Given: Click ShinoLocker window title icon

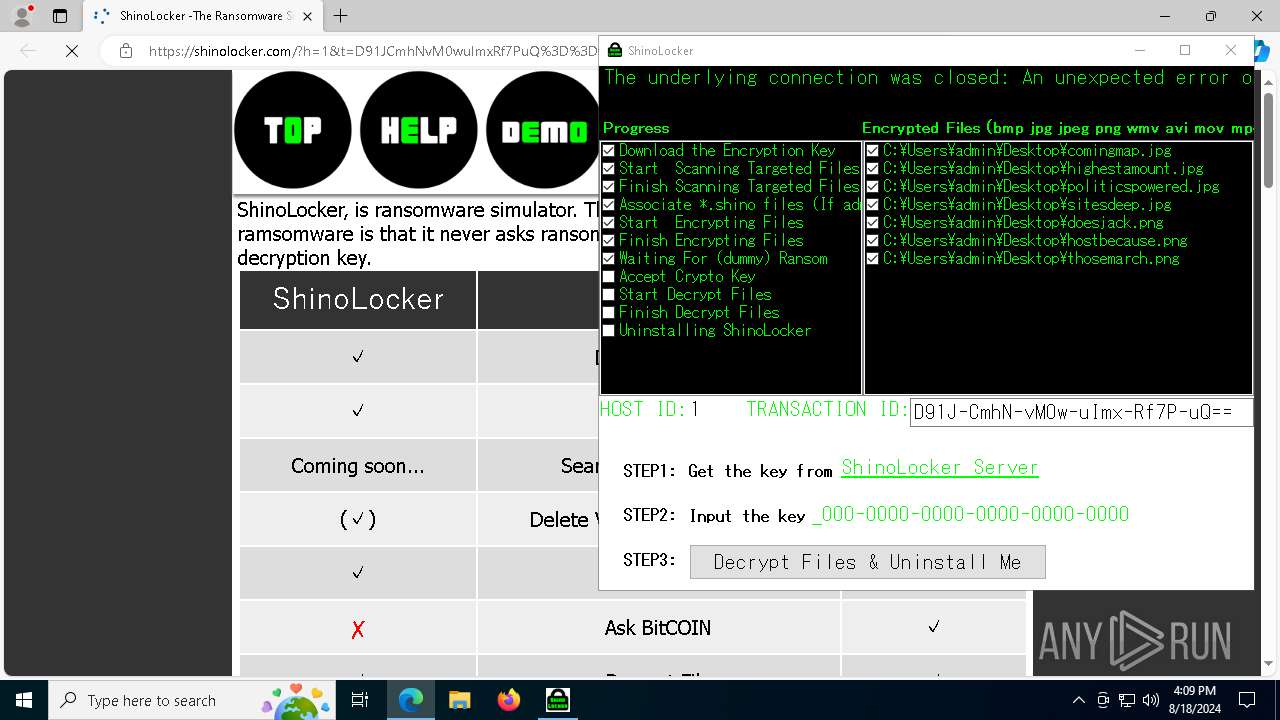Looking at the screenshot, I should [x=615, y=50].
